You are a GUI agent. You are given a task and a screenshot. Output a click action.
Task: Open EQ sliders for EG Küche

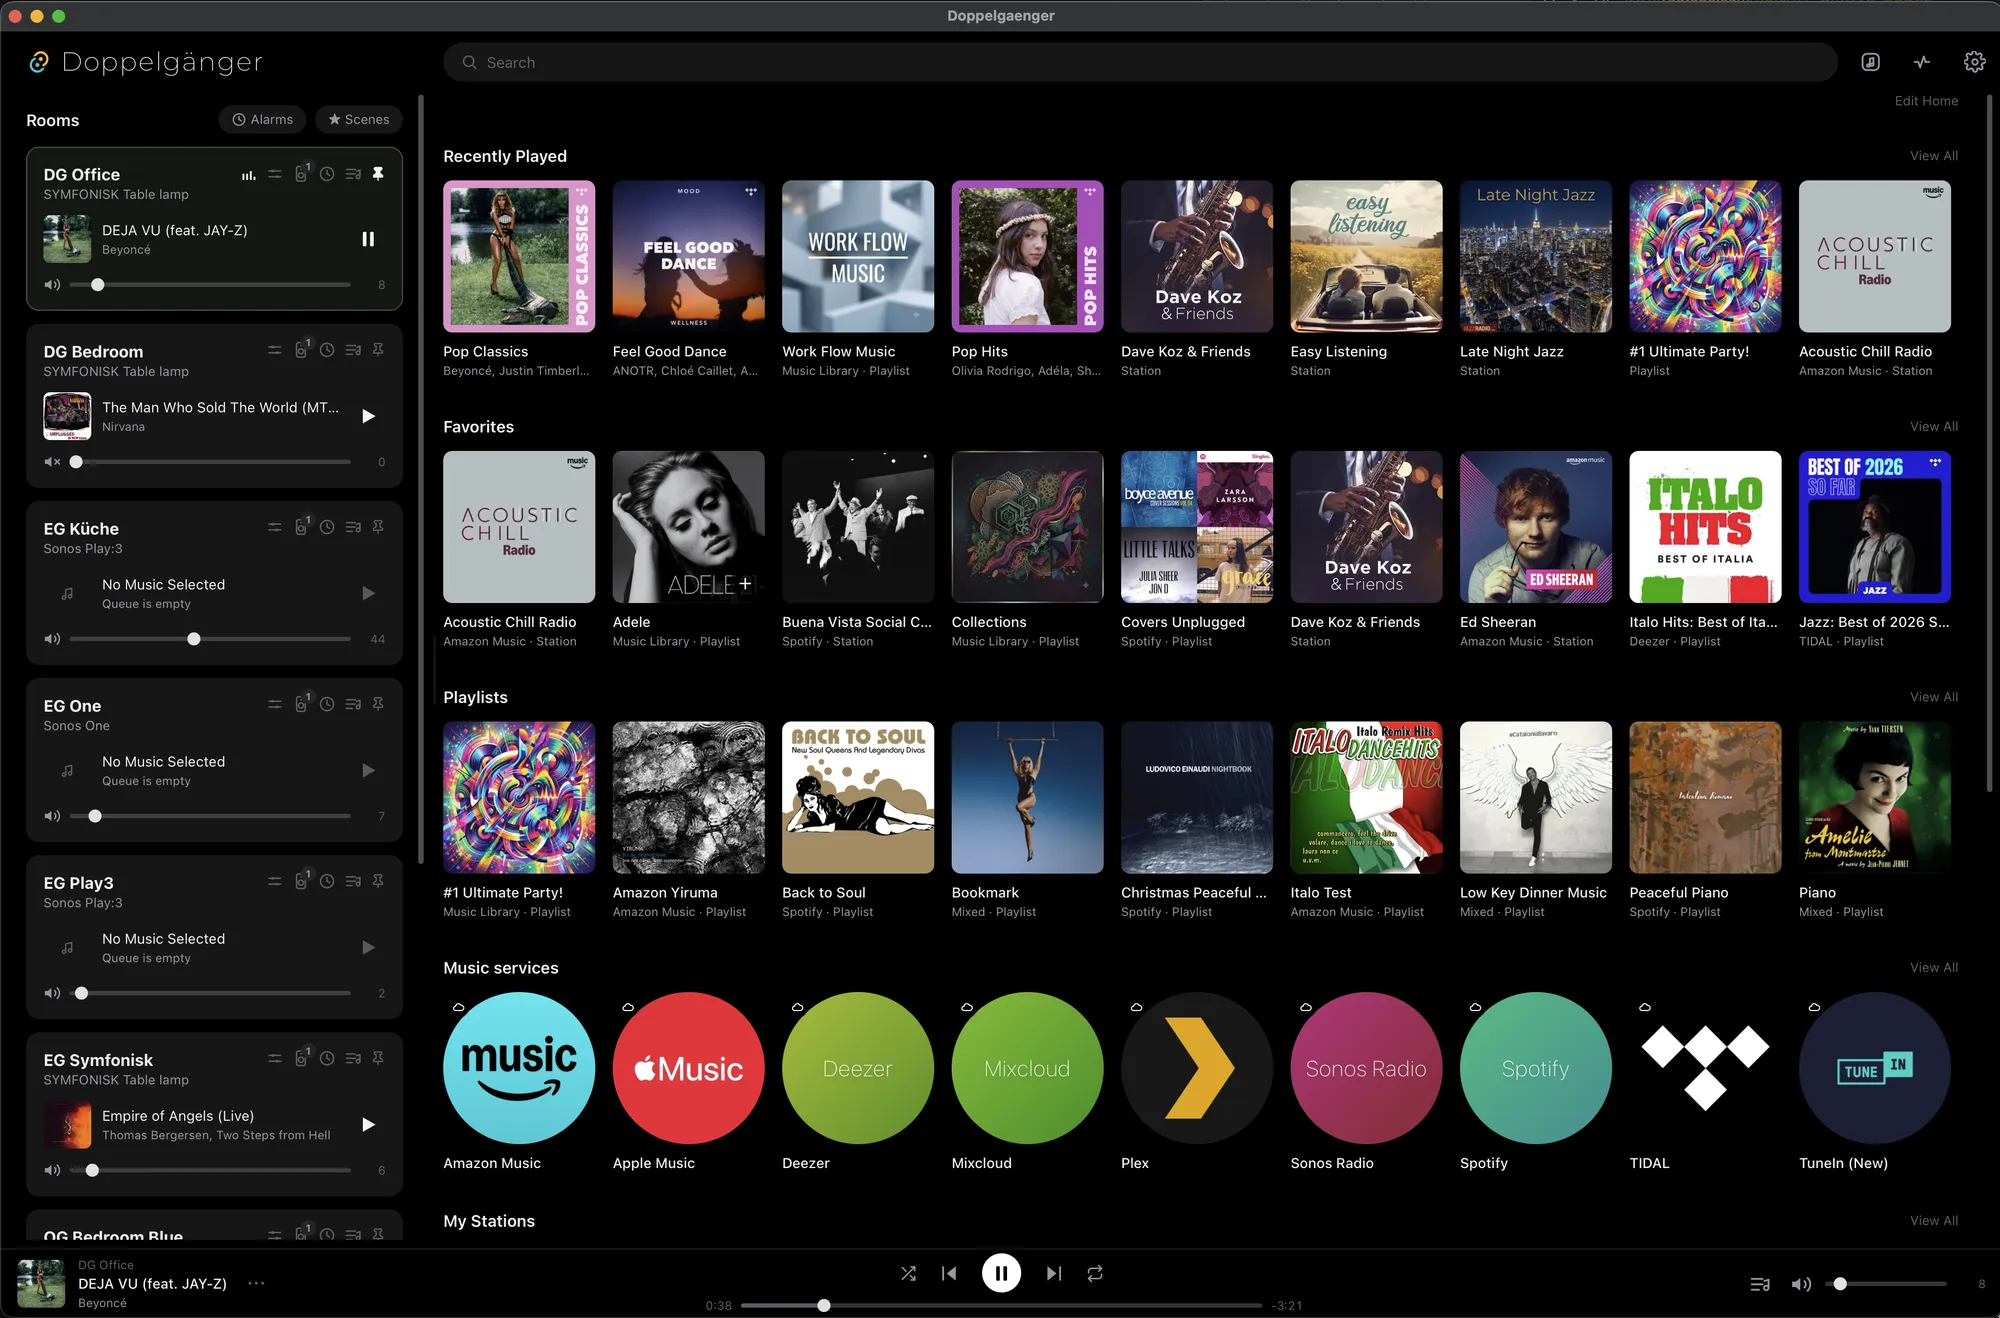[275, 527]
